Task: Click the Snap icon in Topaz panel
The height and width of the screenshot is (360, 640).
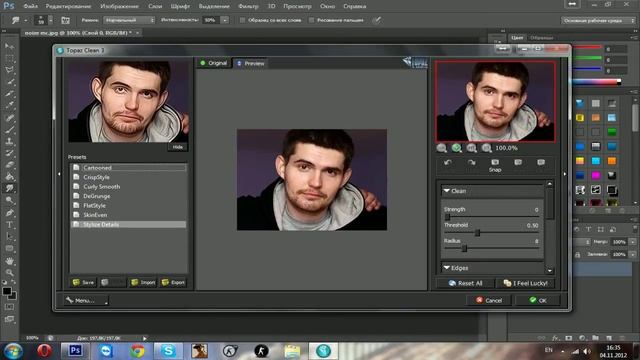Action: pos(495,165)
